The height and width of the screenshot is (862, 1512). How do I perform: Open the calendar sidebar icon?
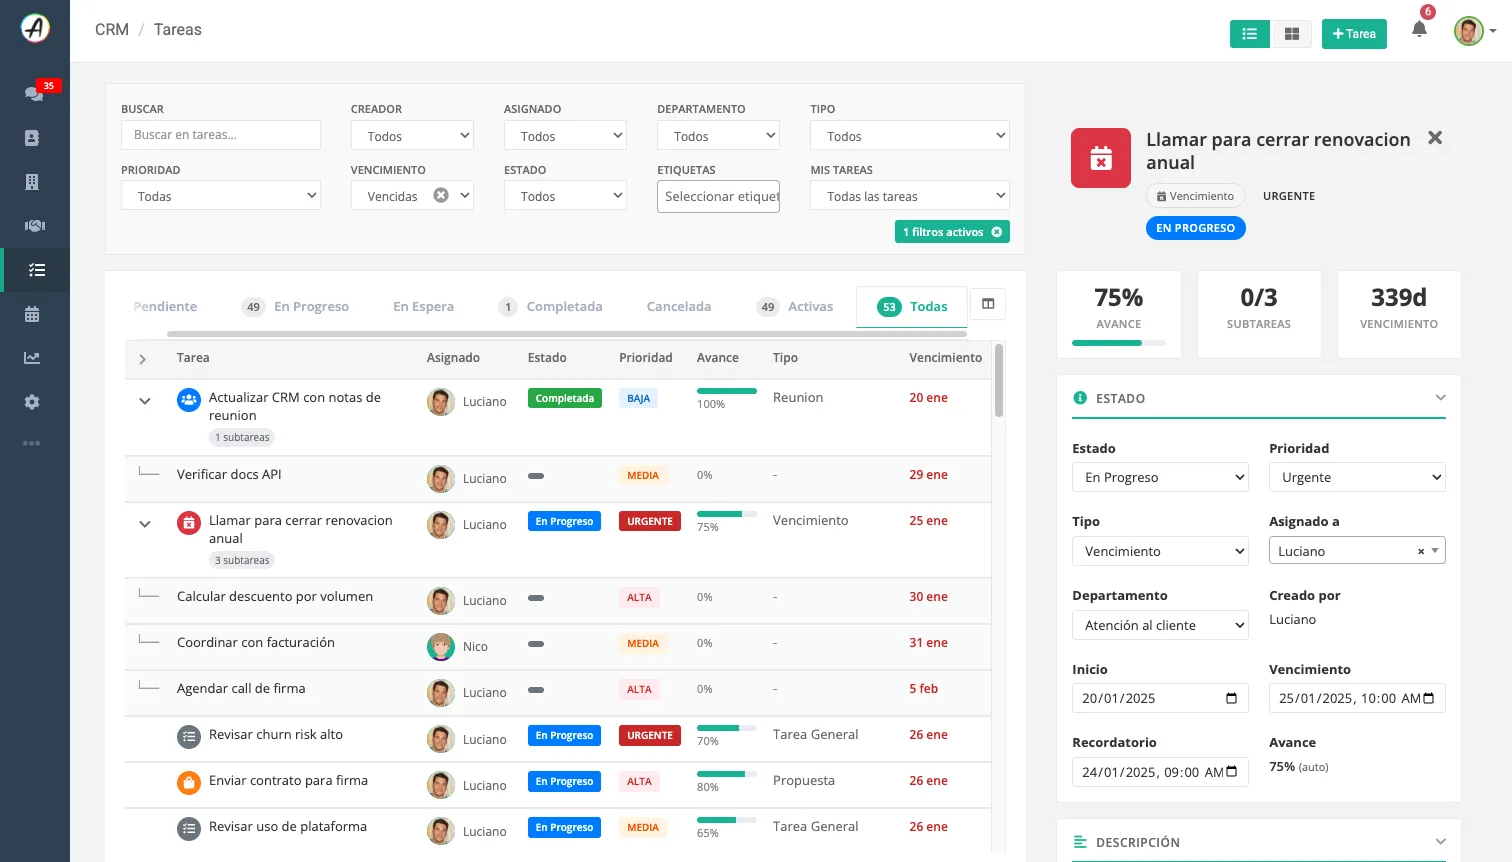[32, 314]
